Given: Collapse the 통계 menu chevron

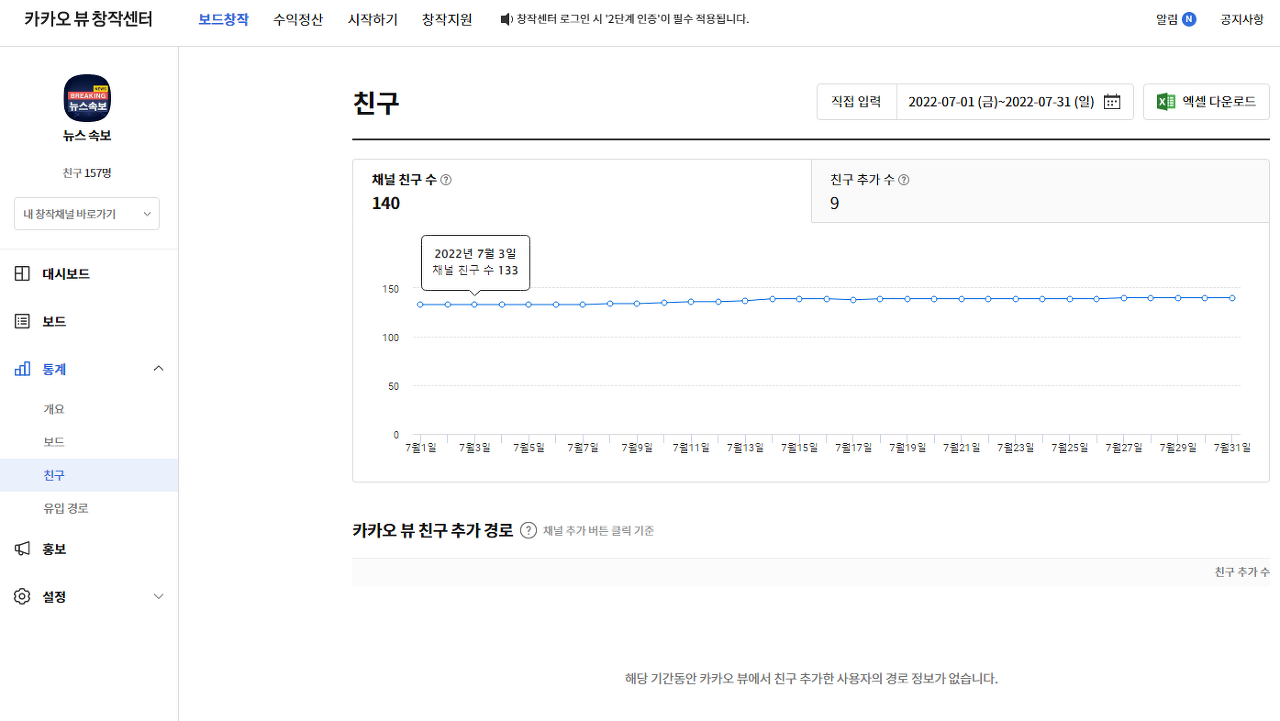Looking at the screenshot, I should click(x=158, y=369).
